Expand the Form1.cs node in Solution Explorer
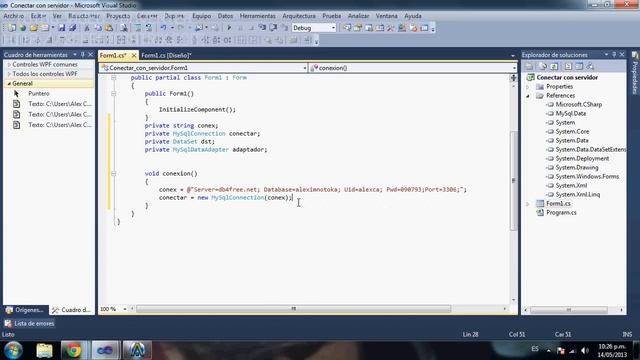 528,203
